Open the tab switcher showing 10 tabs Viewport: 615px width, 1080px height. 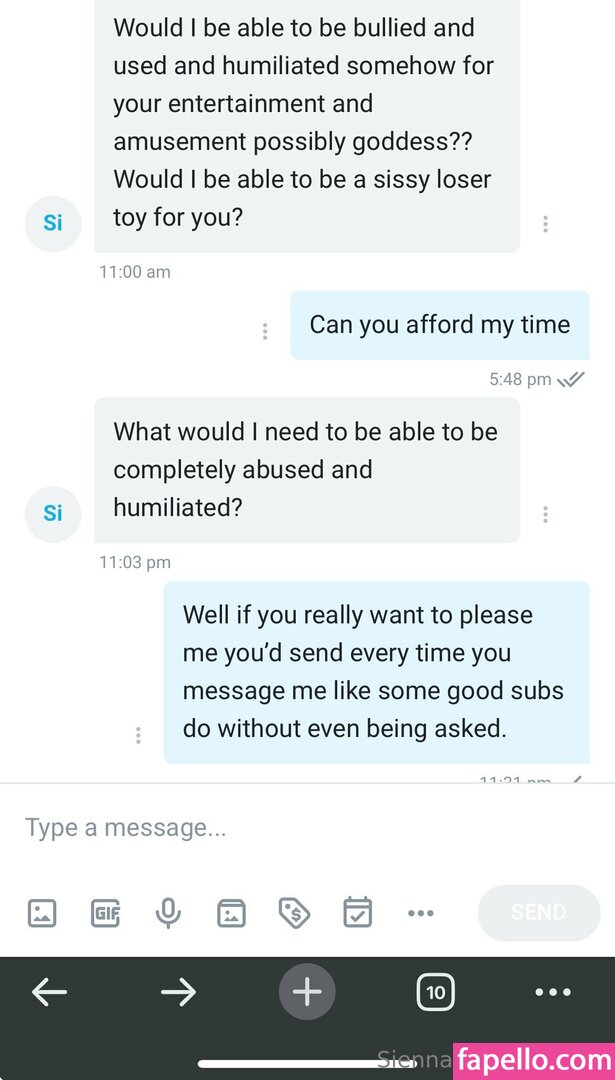435,992
